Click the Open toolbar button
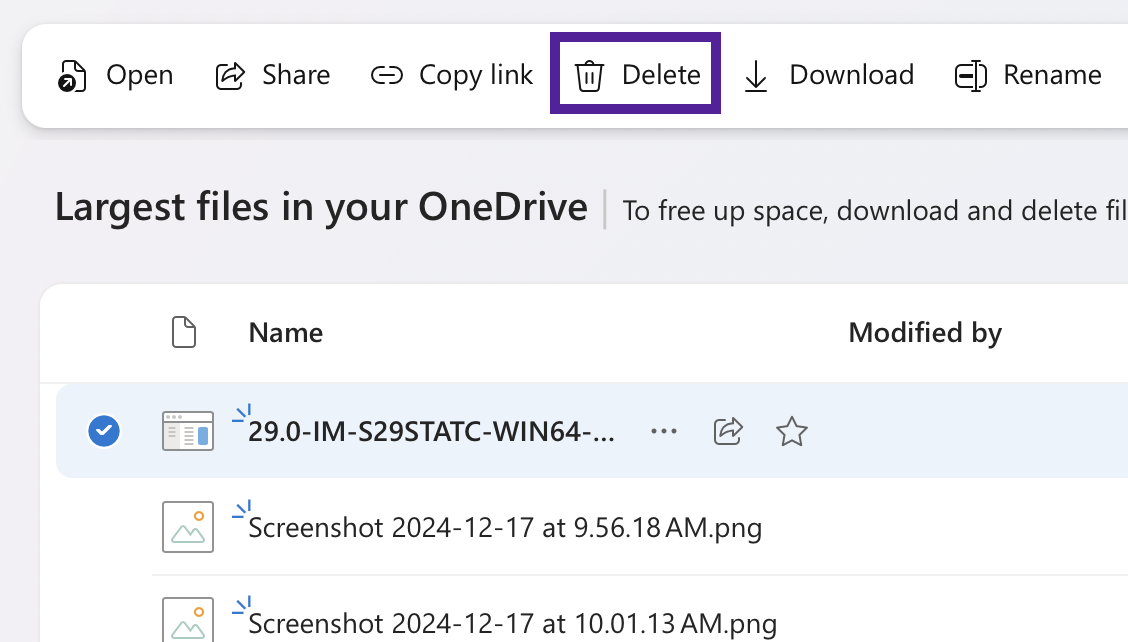The image size is (1128, 642). (x=115, y=76)
